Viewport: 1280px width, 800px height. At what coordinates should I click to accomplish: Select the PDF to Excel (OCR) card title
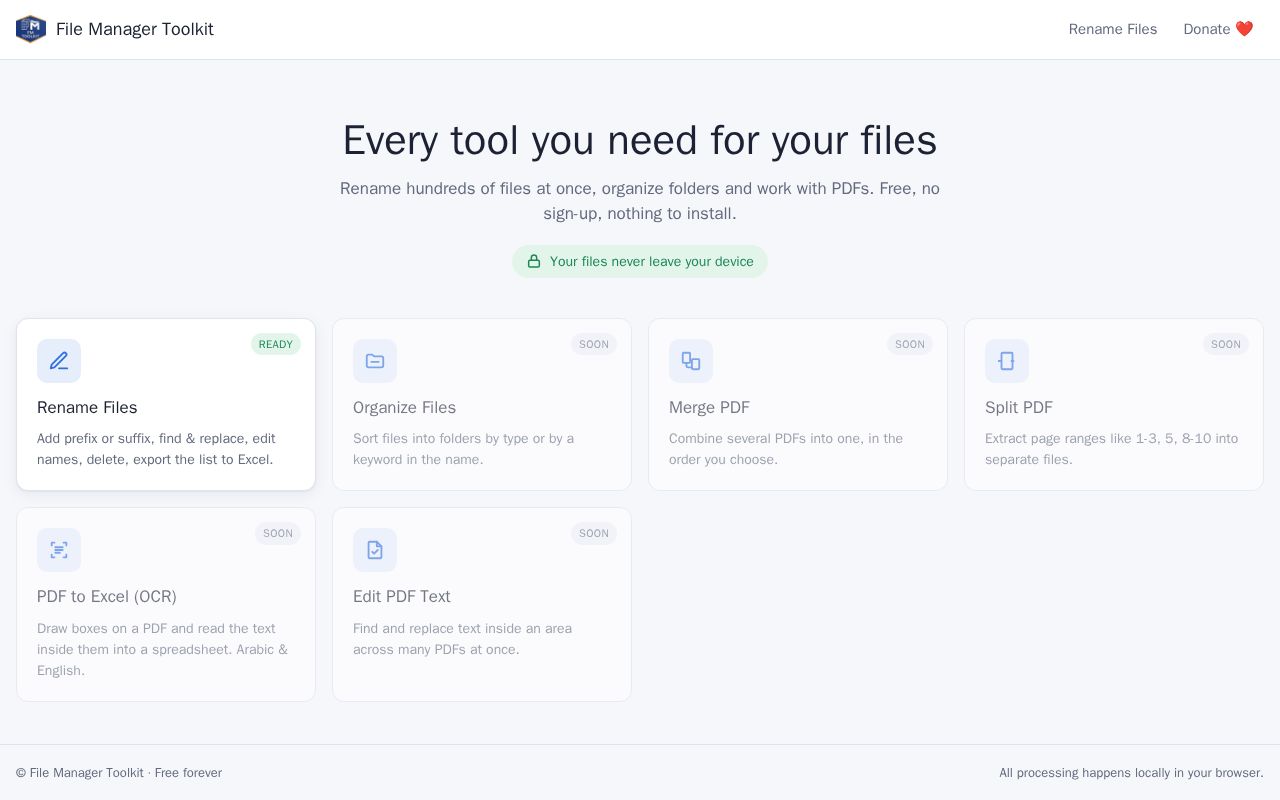click(x=107, y=596)
